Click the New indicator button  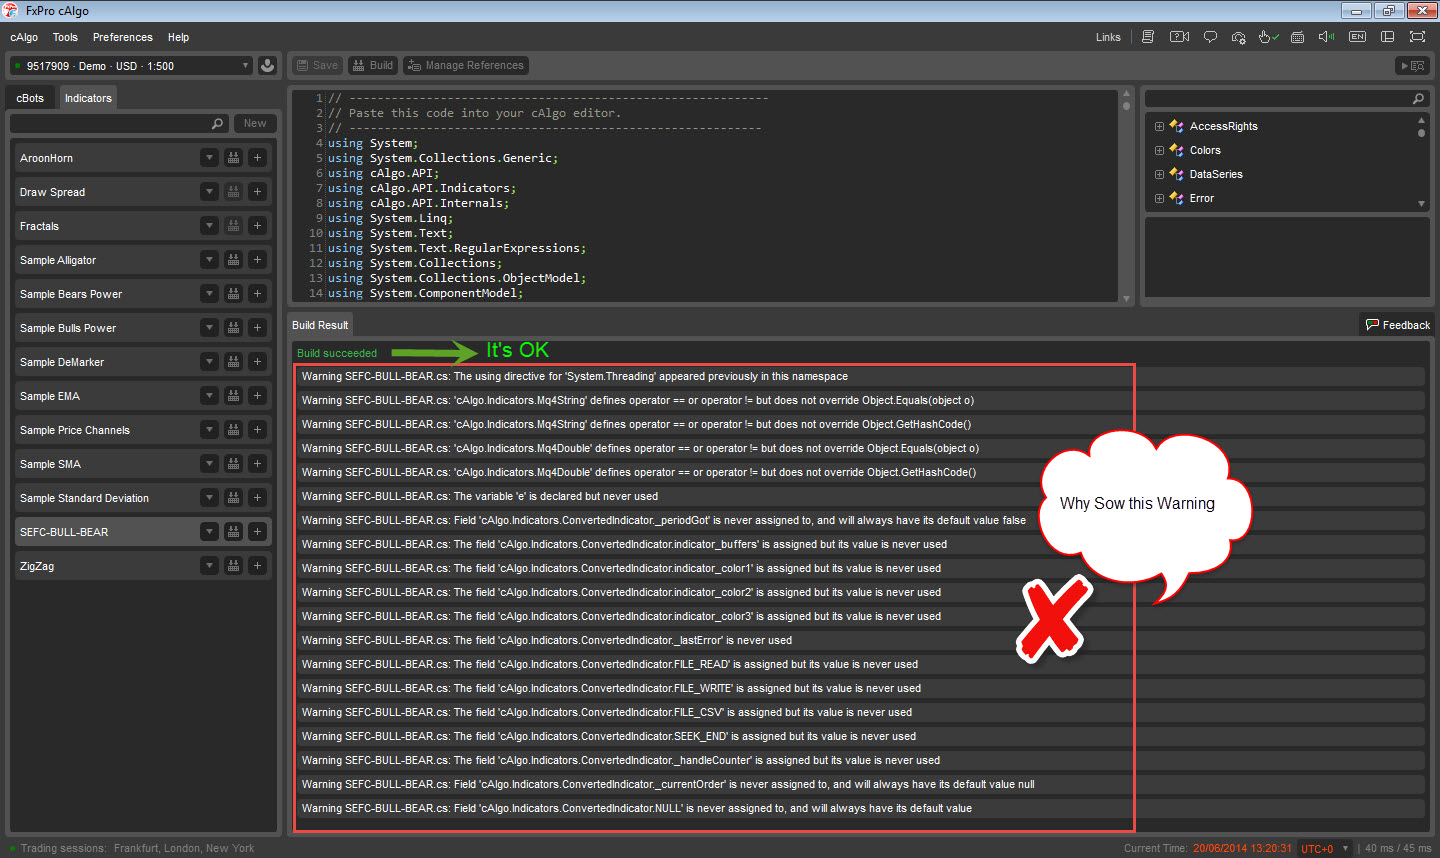click(x=255, y=124)
